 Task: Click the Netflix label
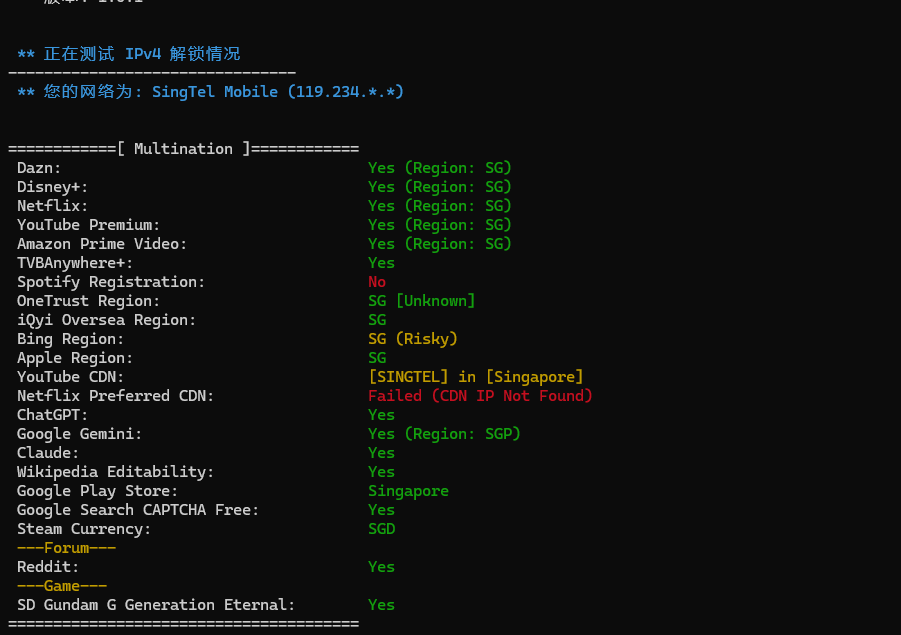pyautogui.click(x=52, y=206)
